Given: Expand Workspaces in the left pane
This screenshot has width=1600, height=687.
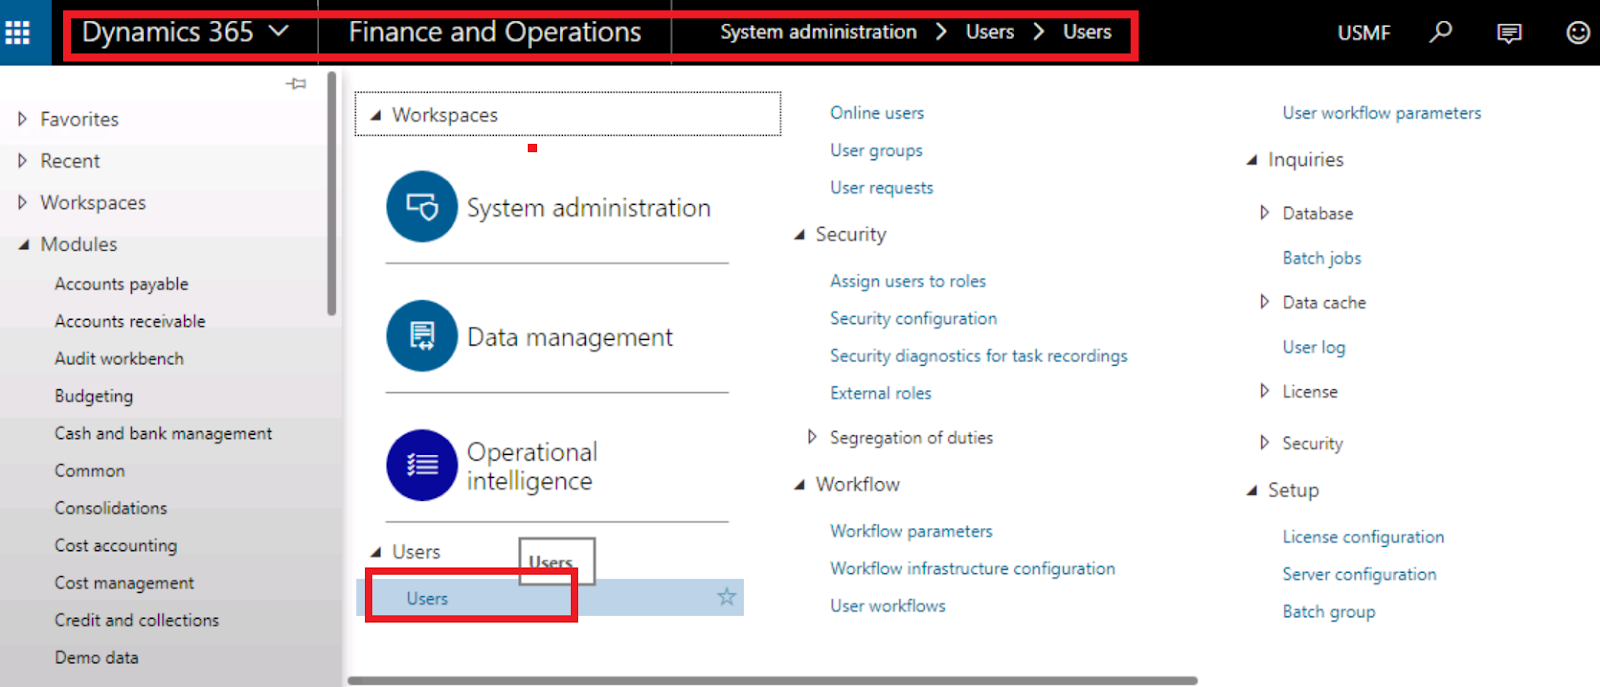Looking at the screenshot, I should coord(22,202).
